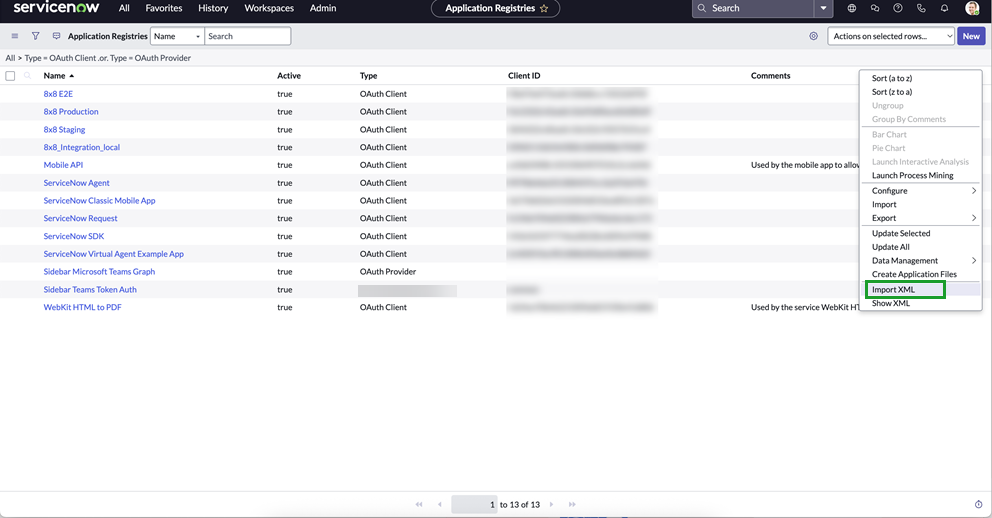Image resolution: width=992 pixels, height=518 pixels.
Task: Open Sidebar Microsoft Teams Graph record
Action: pyautogui.click(x=99, y=271)
